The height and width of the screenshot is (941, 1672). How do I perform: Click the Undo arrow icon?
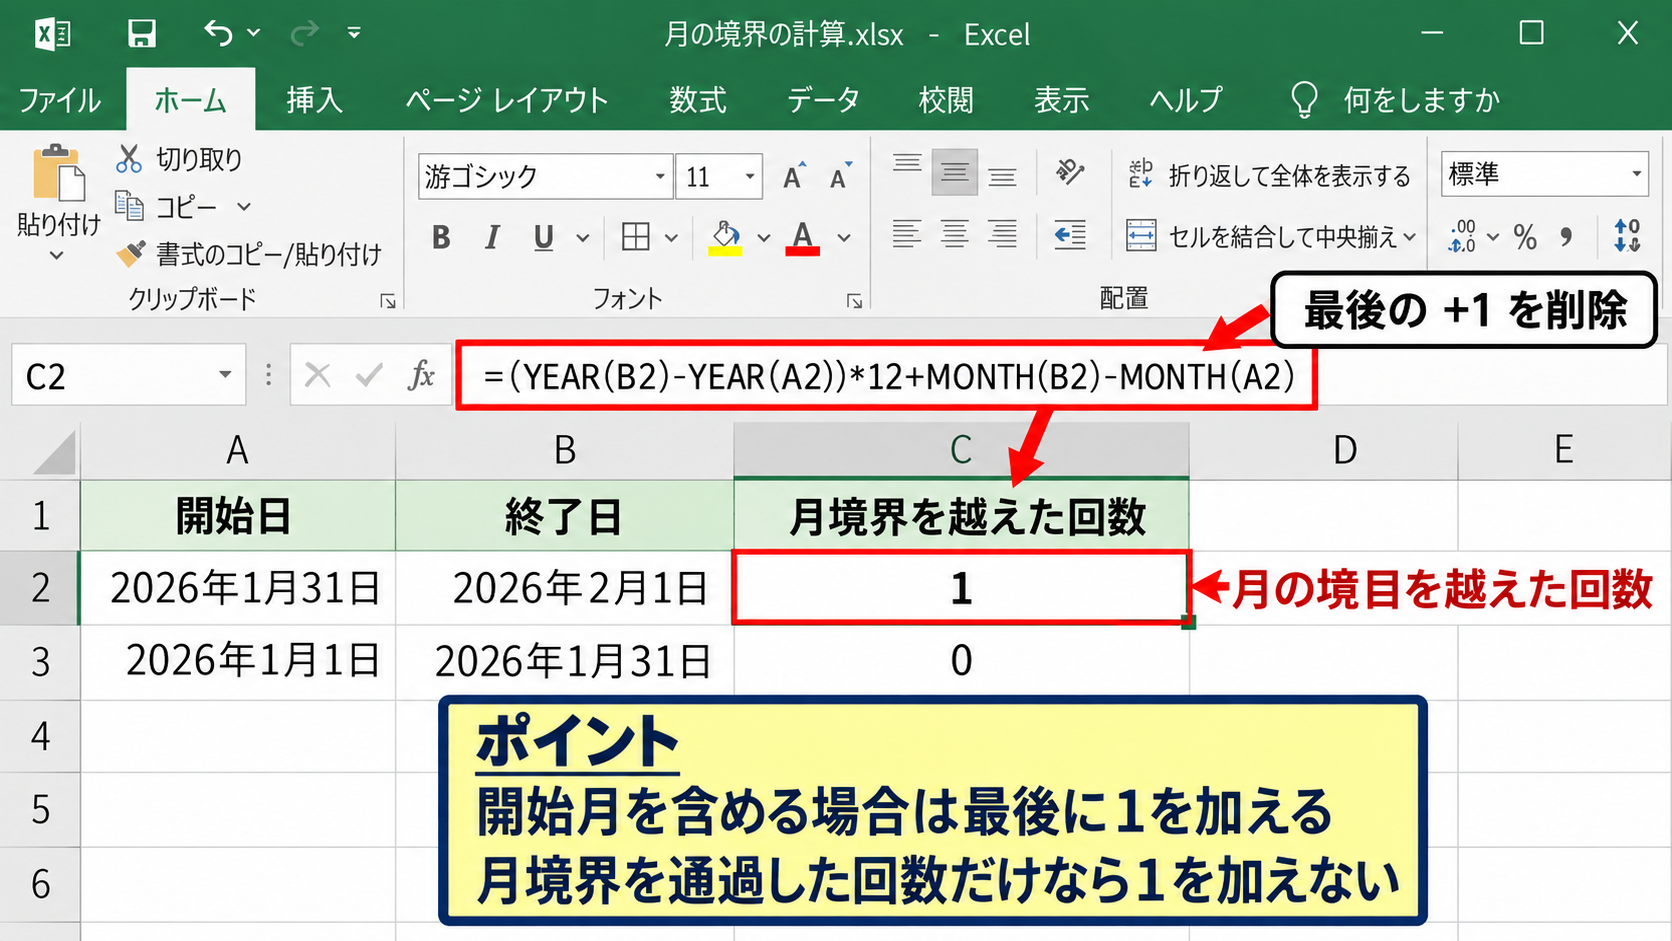coord(218,33)
